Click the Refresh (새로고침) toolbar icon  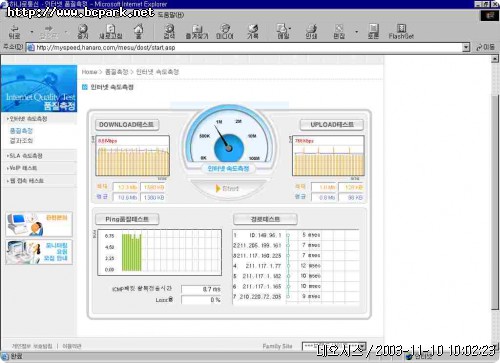pos(110,32)
